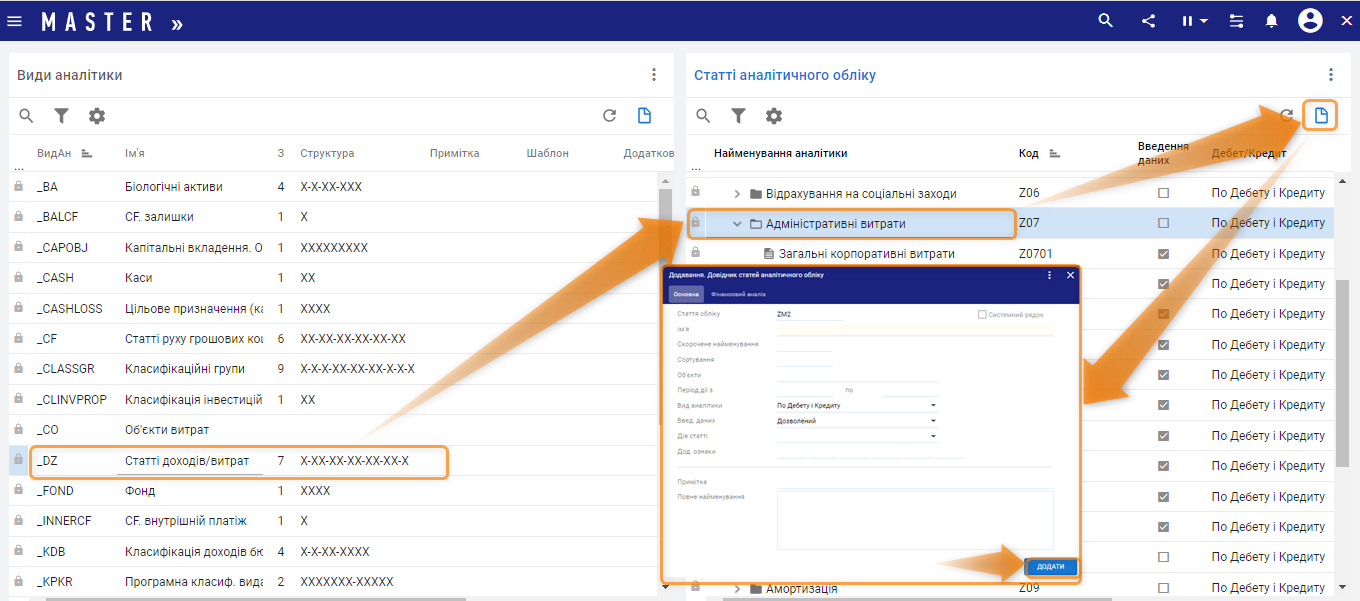Open the user account avatar
The image size is (1360, 601).
1310,21
